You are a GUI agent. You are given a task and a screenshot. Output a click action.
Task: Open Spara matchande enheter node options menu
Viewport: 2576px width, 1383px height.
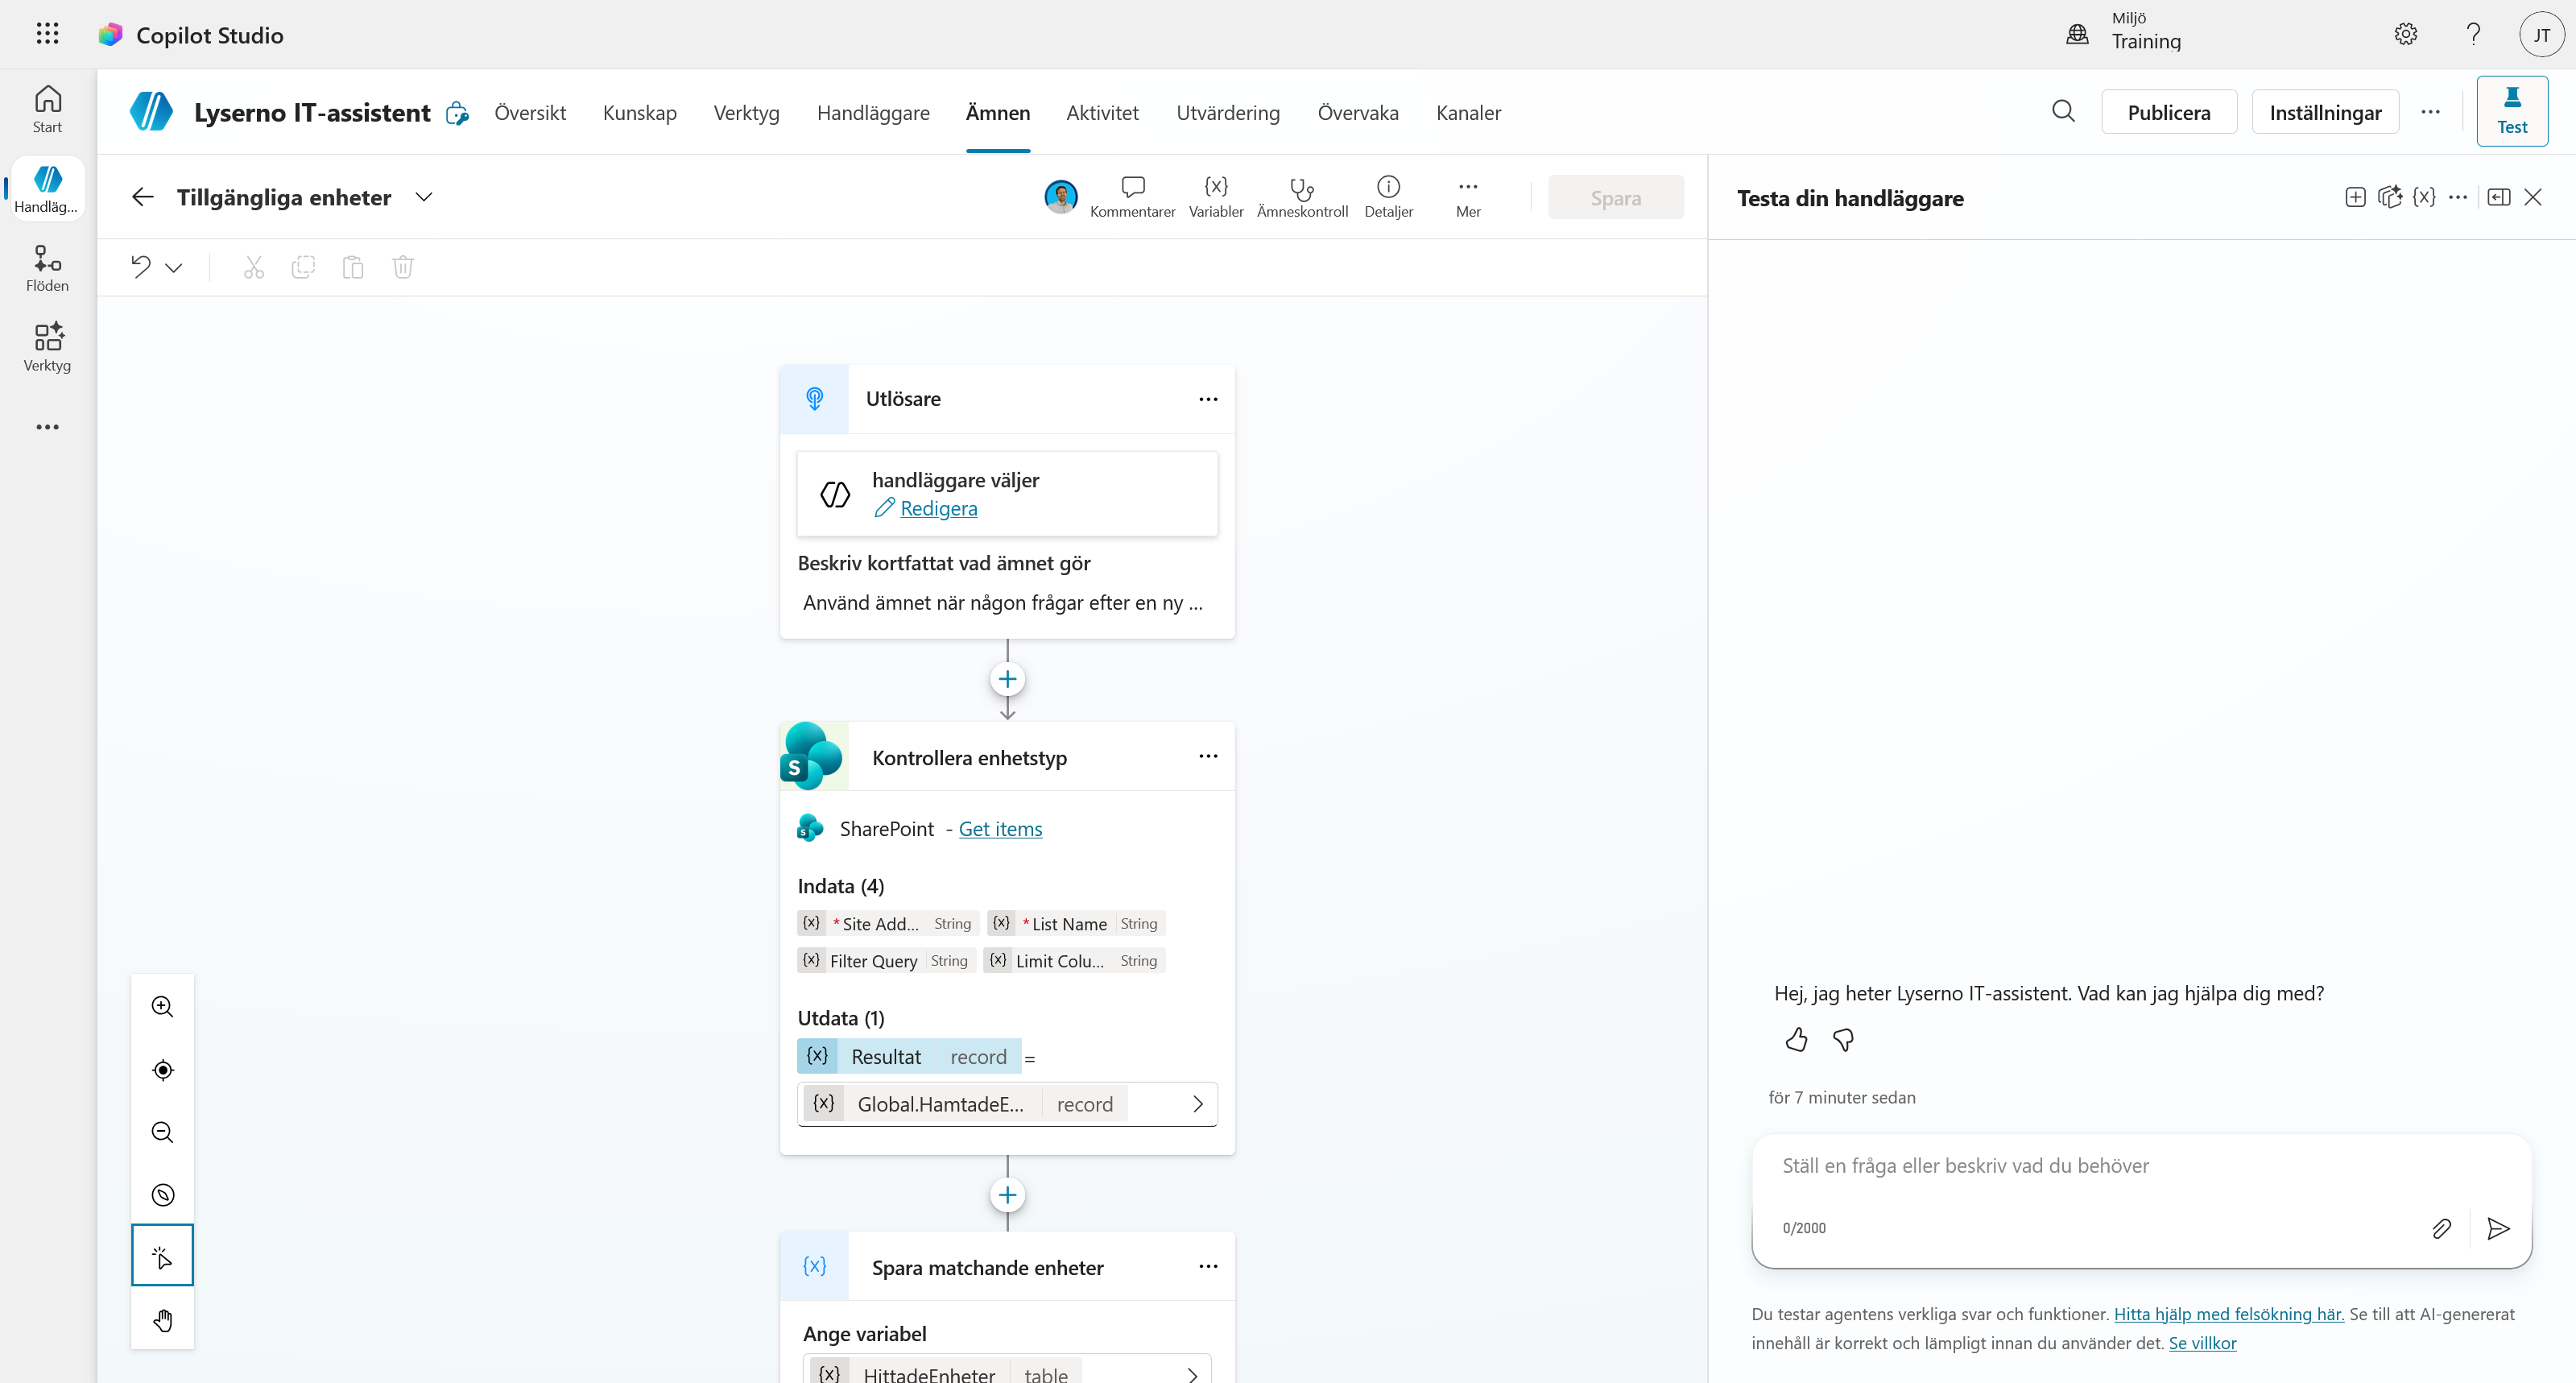1208,1266
